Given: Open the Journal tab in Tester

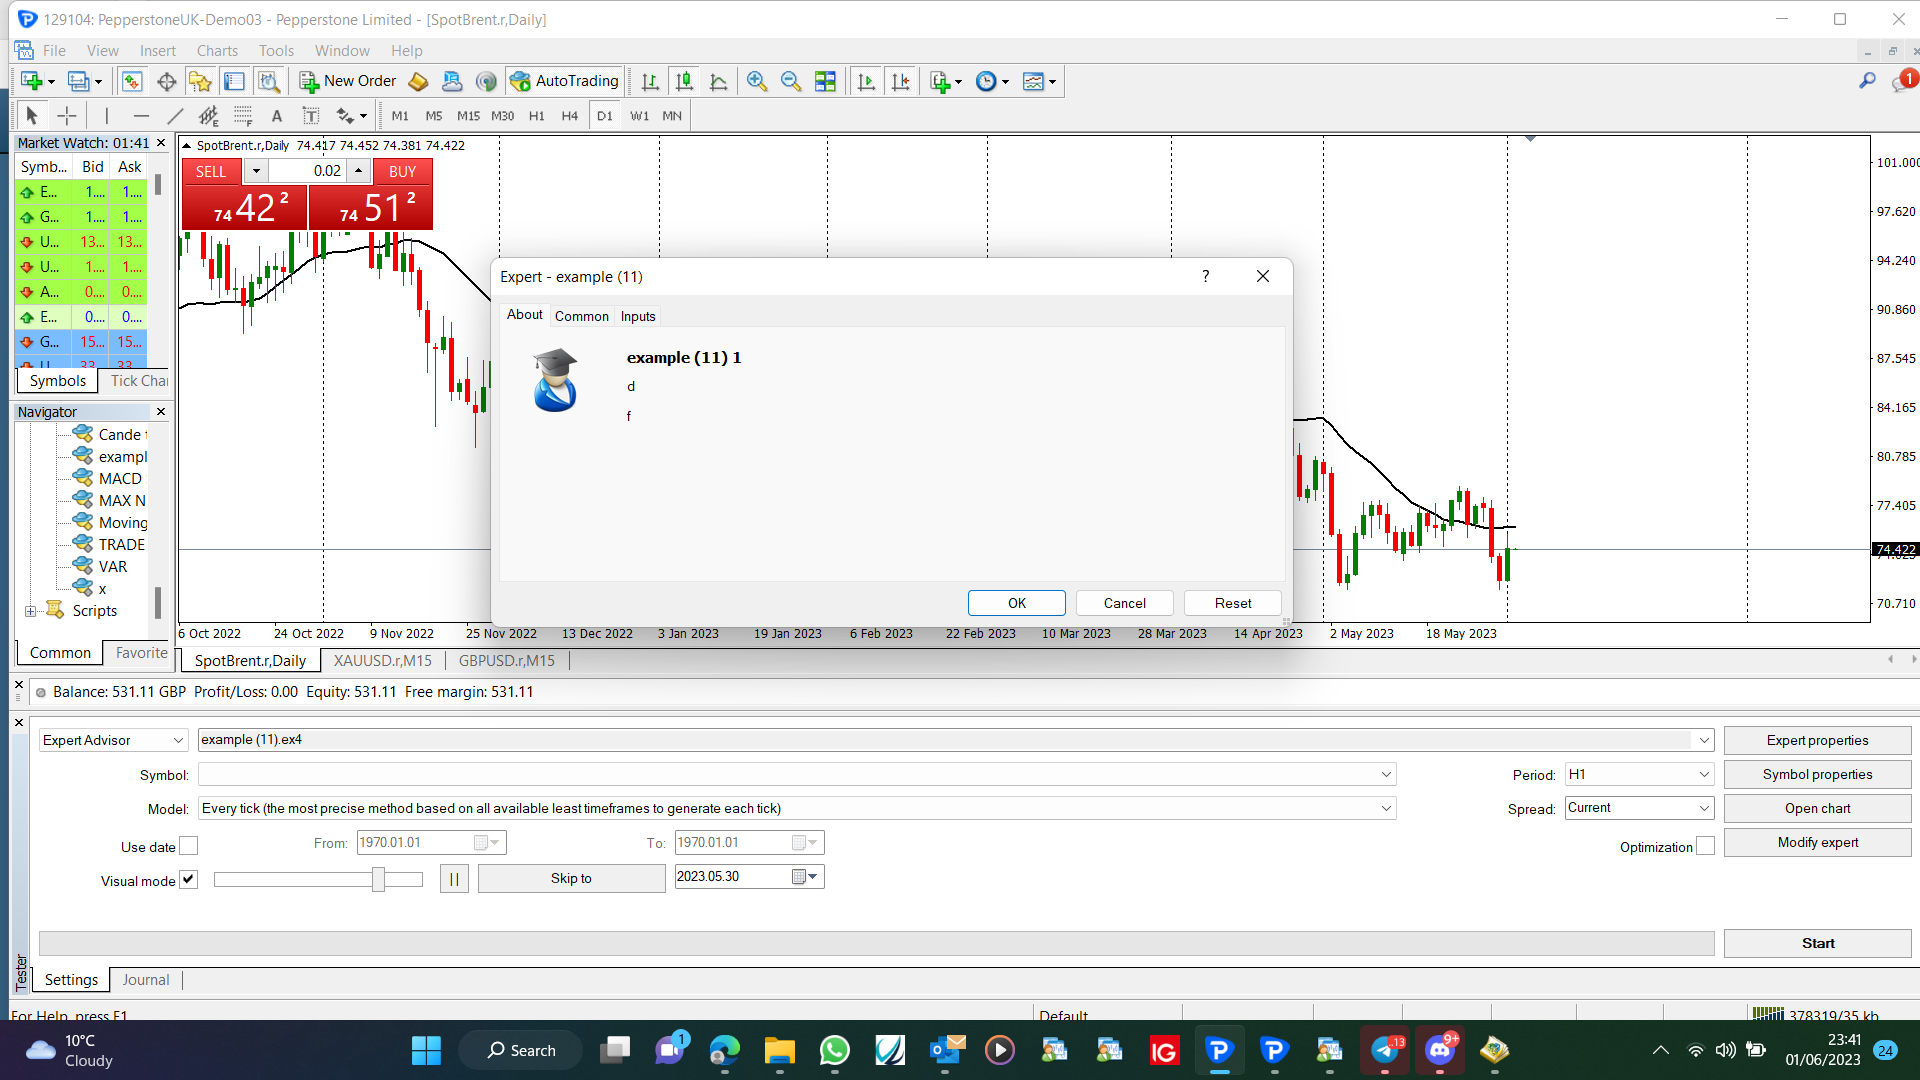Looking at the screenshot, I should (146, 980).
